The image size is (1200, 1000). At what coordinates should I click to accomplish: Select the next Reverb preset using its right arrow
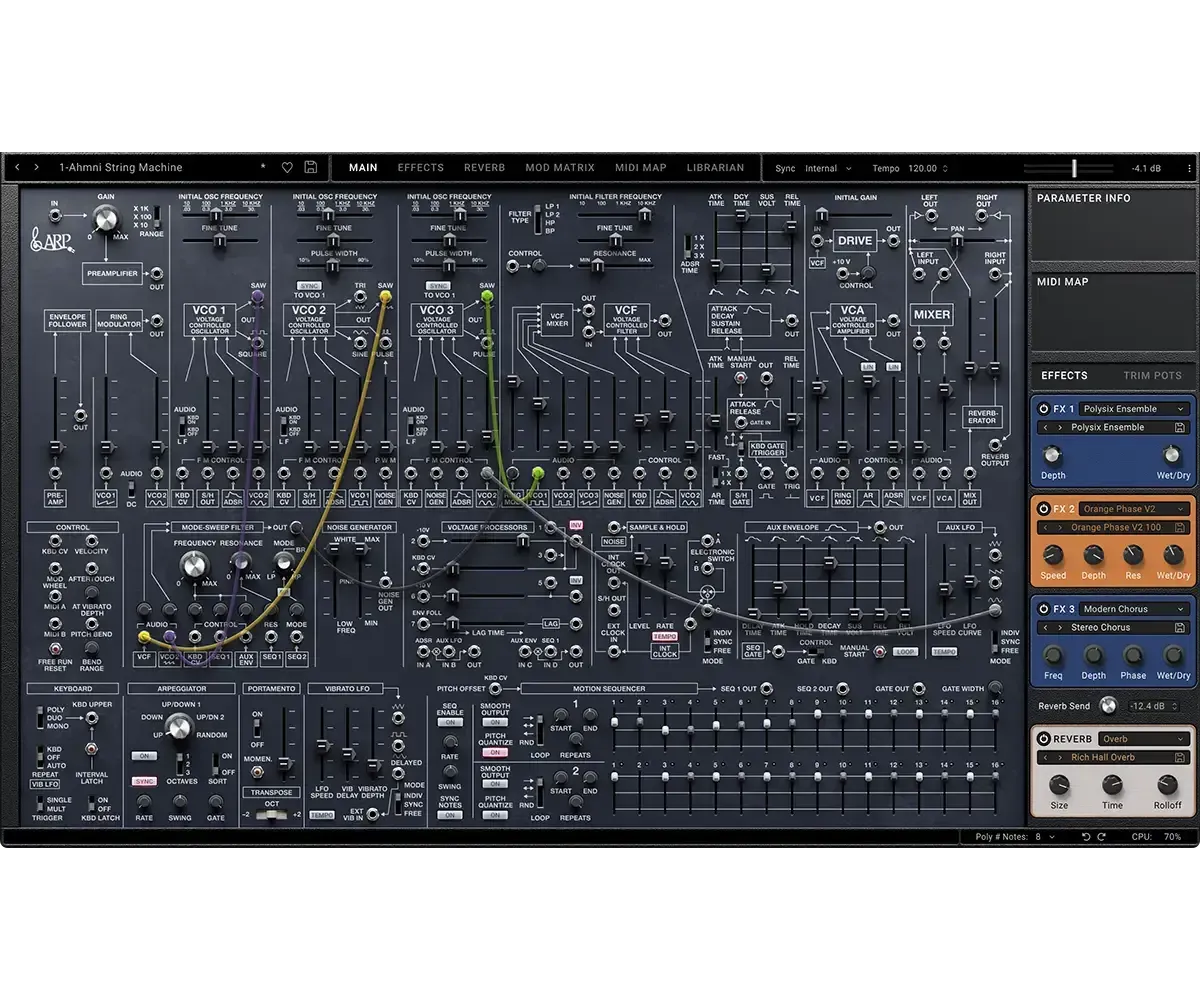click(1058, 757)
